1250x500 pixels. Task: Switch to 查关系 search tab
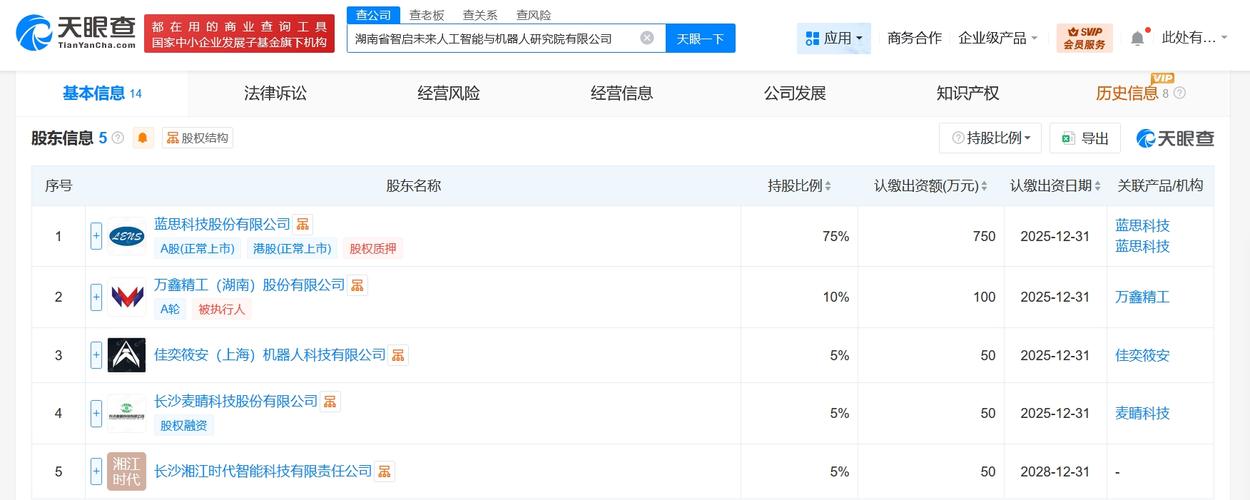click(479, 15)
